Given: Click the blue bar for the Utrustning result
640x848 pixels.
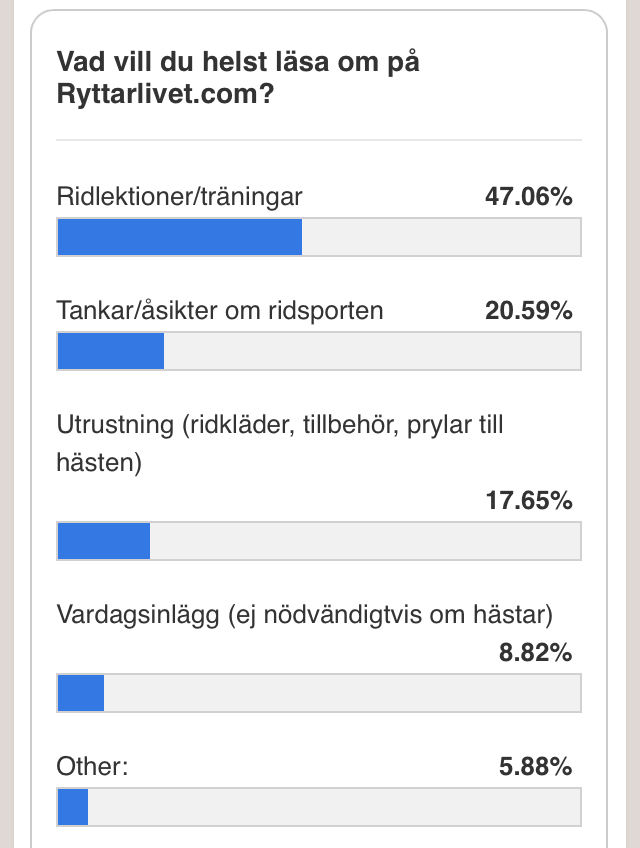Looking at the screenshot, I should (104, 541).
